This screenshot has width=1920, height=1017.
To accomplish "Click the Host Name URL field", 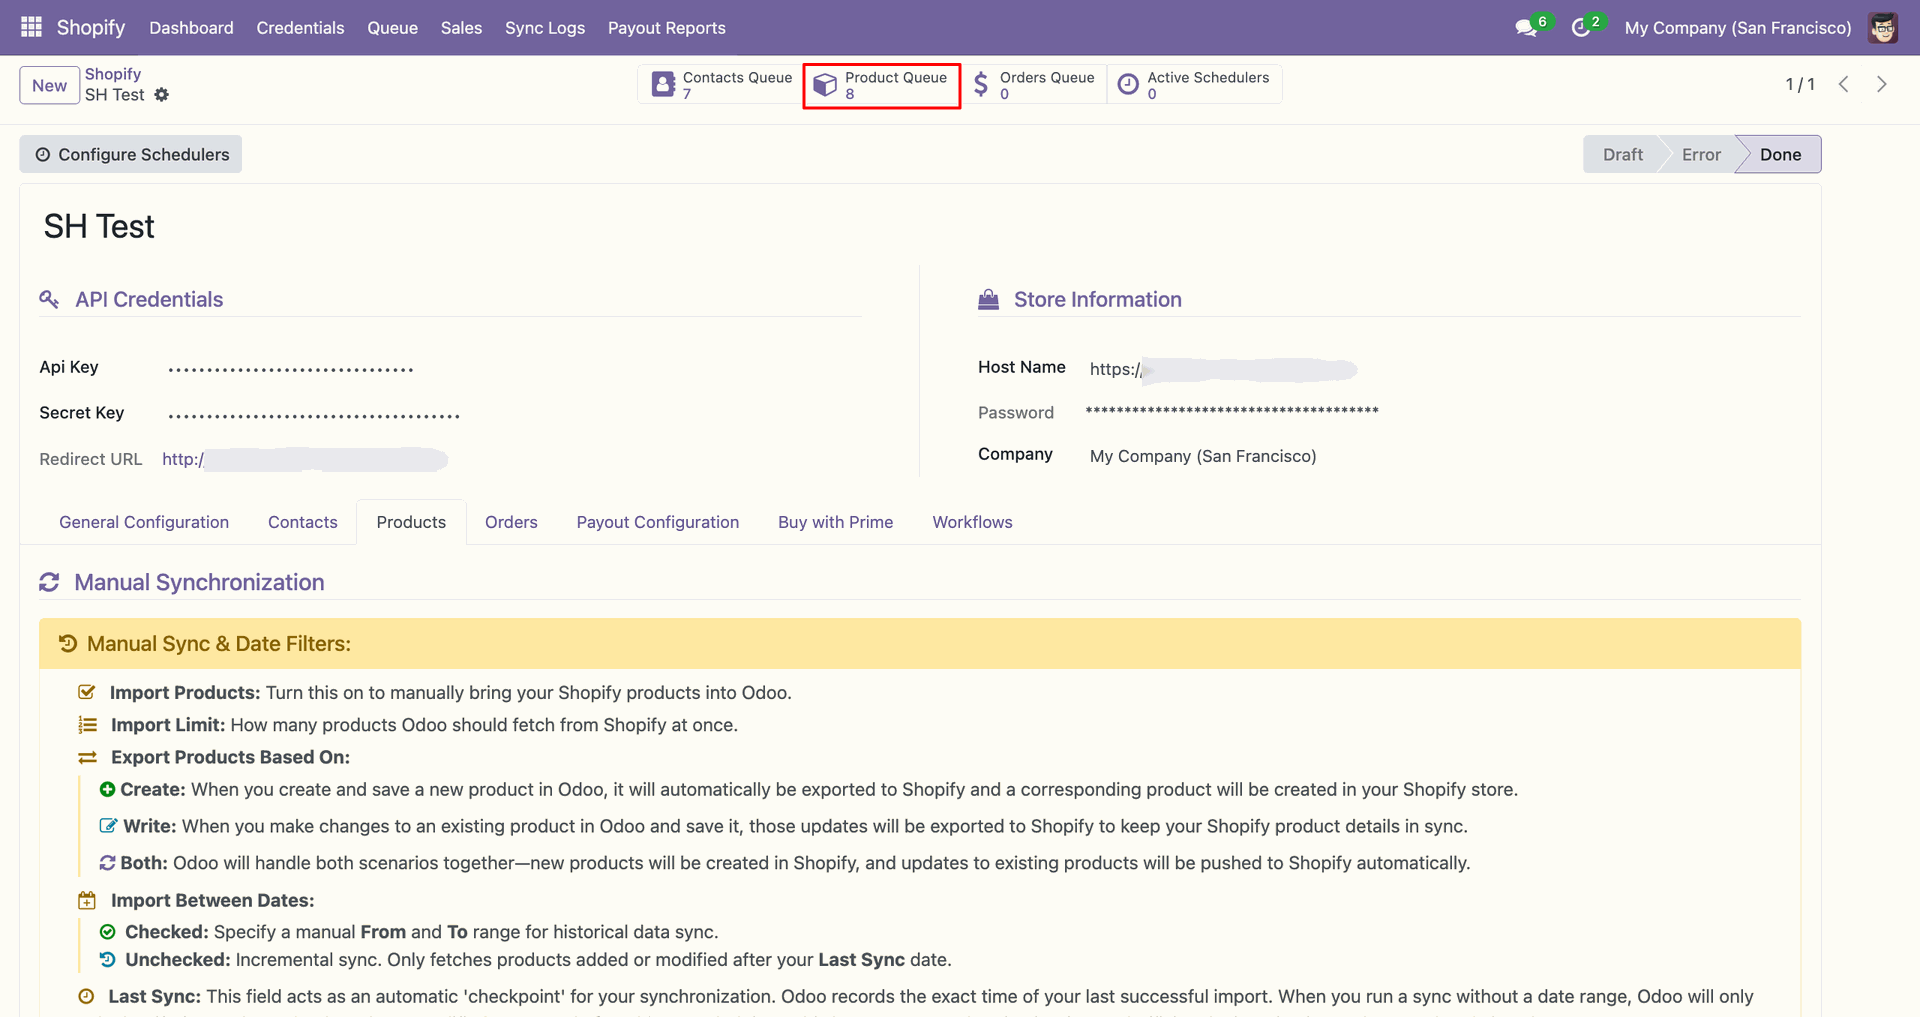I will 1223,369.
